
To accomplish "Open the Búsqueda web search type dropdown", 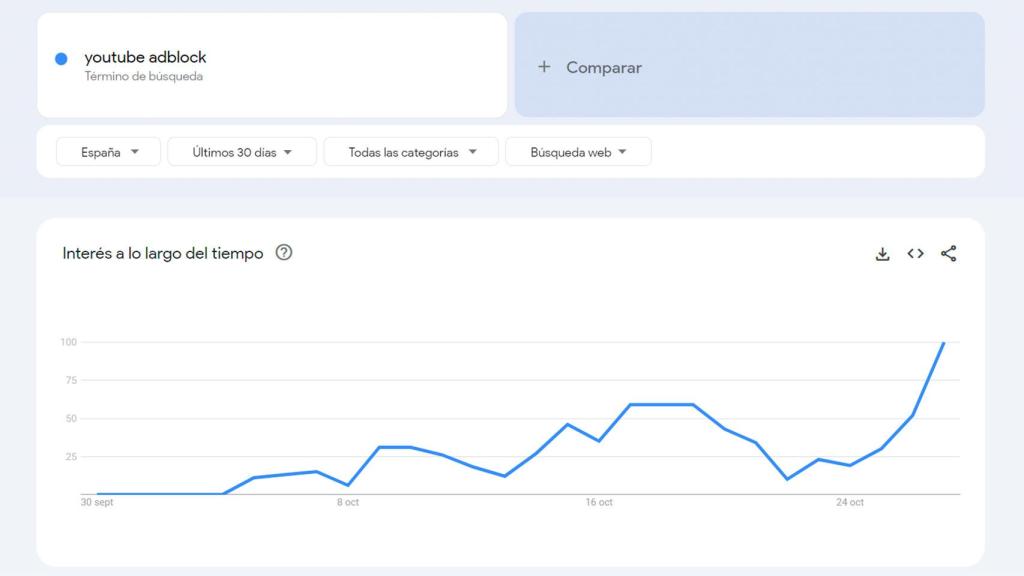I will pos(578,152).
